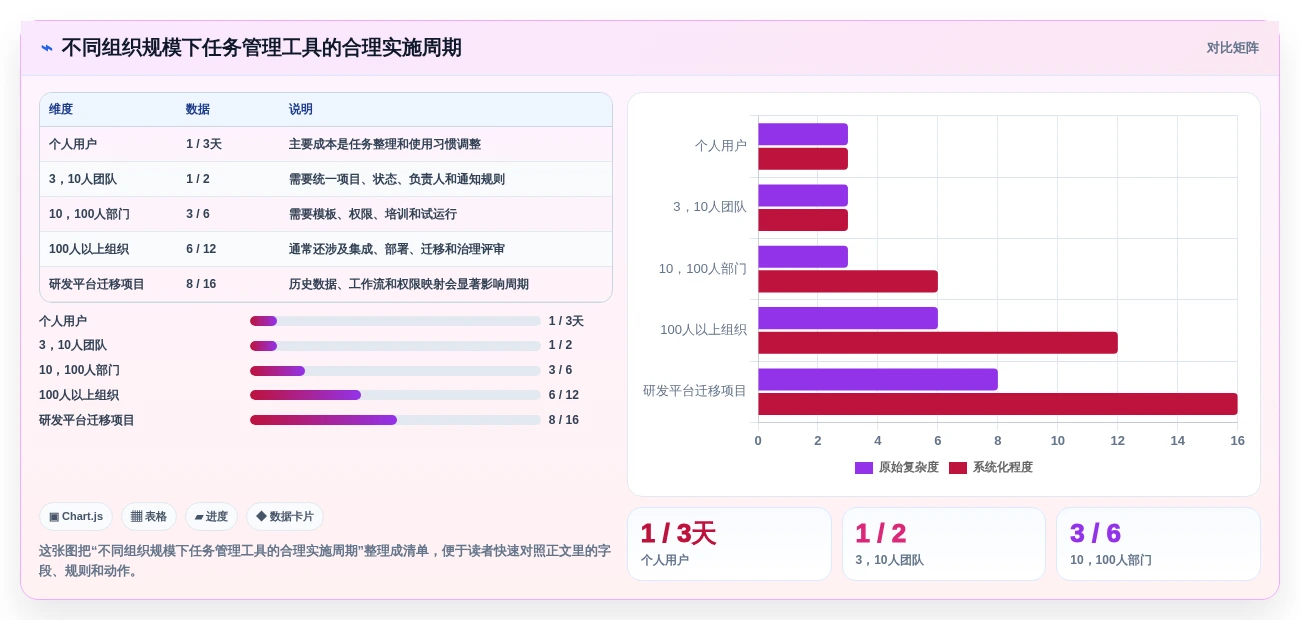Click purple bar for 100人以上组织 in chart
Image resolution: width=1300 pixels, height=620 pixels.
pyautogui.click(x=848, y=318)
